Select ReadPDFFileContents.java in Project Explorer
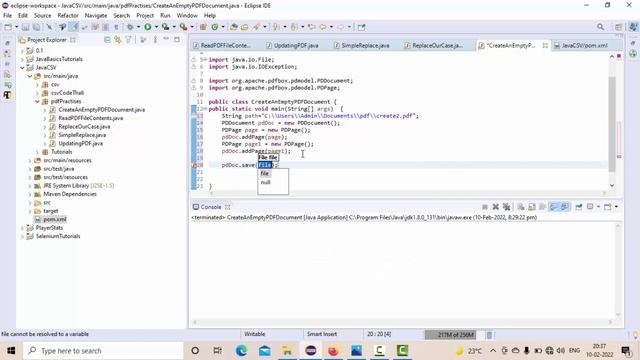 [x=91, y=118]
